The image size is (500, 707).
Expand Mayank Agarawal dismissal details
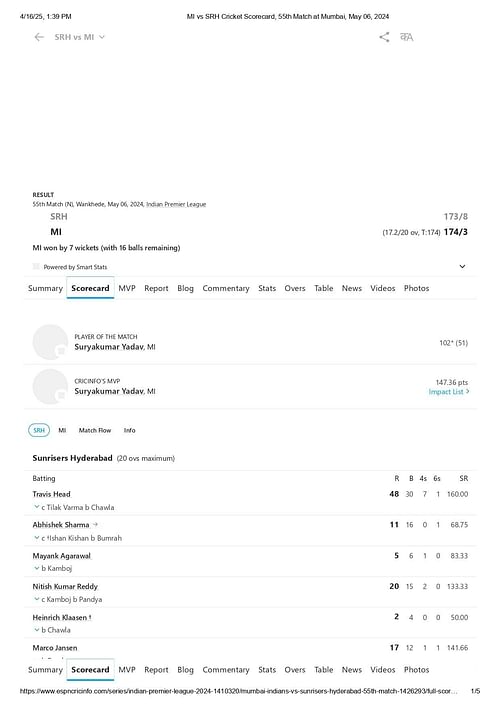(x=37, y=568)
